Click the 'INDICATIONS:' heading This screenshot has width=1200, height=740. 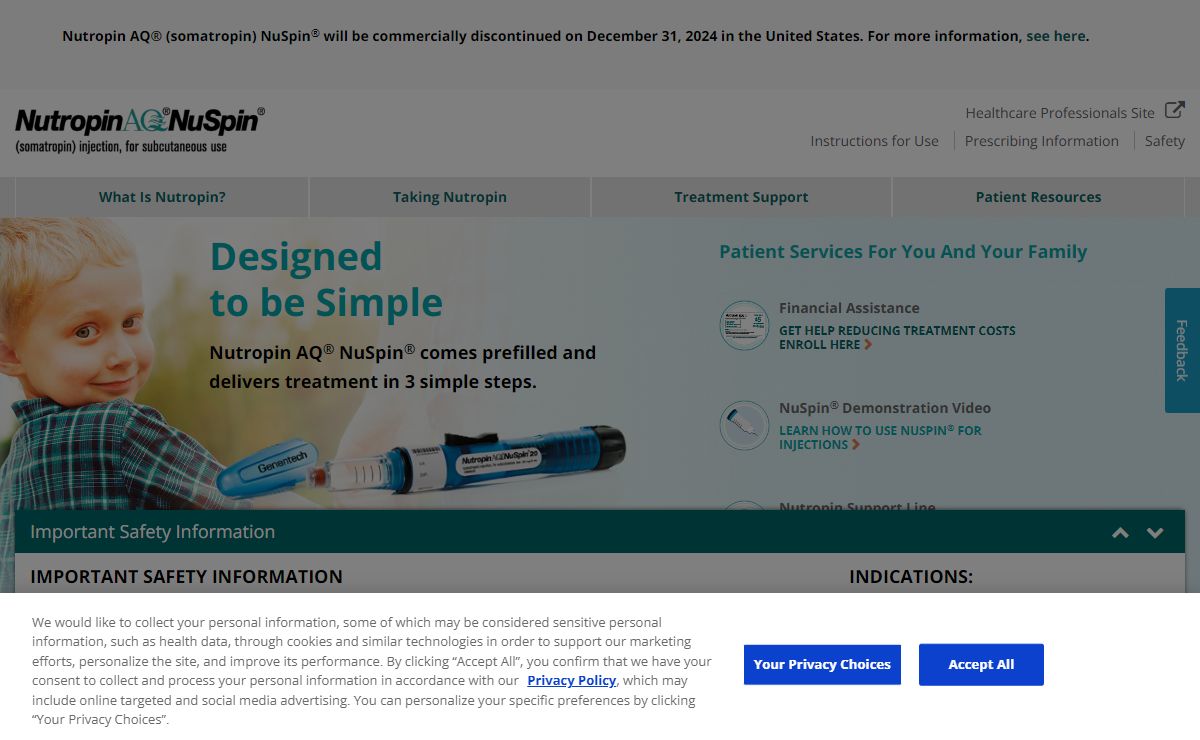pyautogui.click(x=911, y=577)
